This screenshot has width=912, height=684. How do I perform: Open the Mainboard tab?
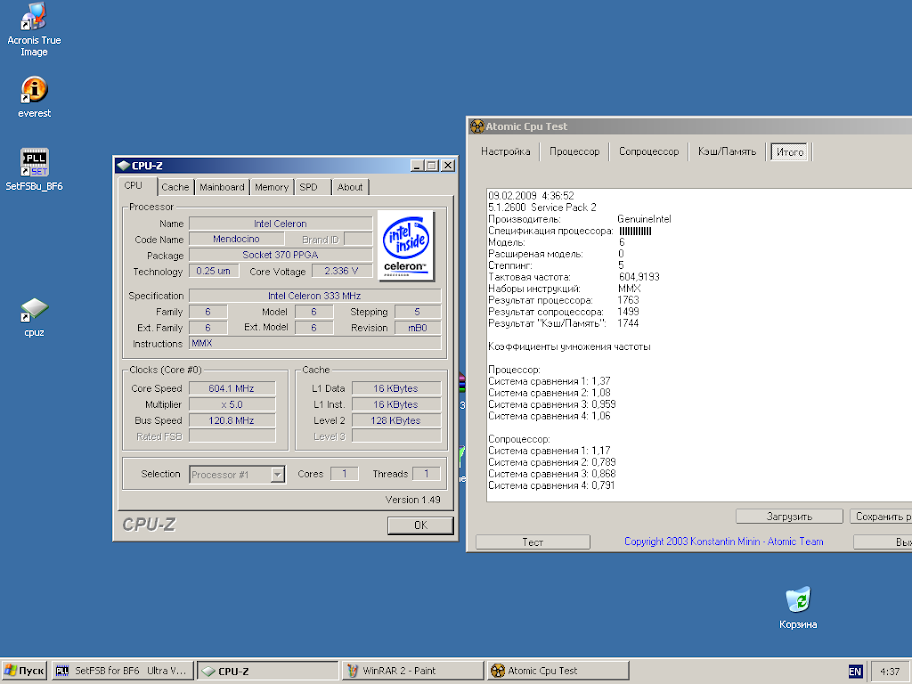click(222, 187)
